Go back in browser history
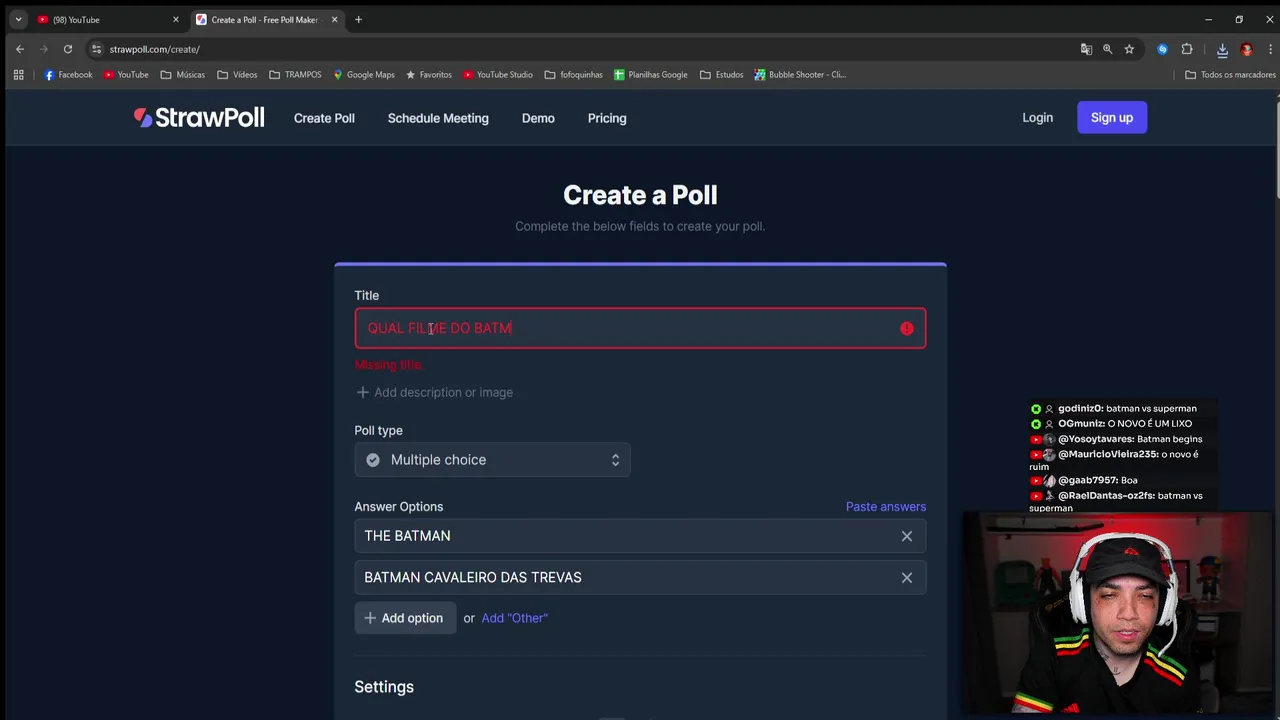This screenshot has height=720, width=1280. pos(20,49)
